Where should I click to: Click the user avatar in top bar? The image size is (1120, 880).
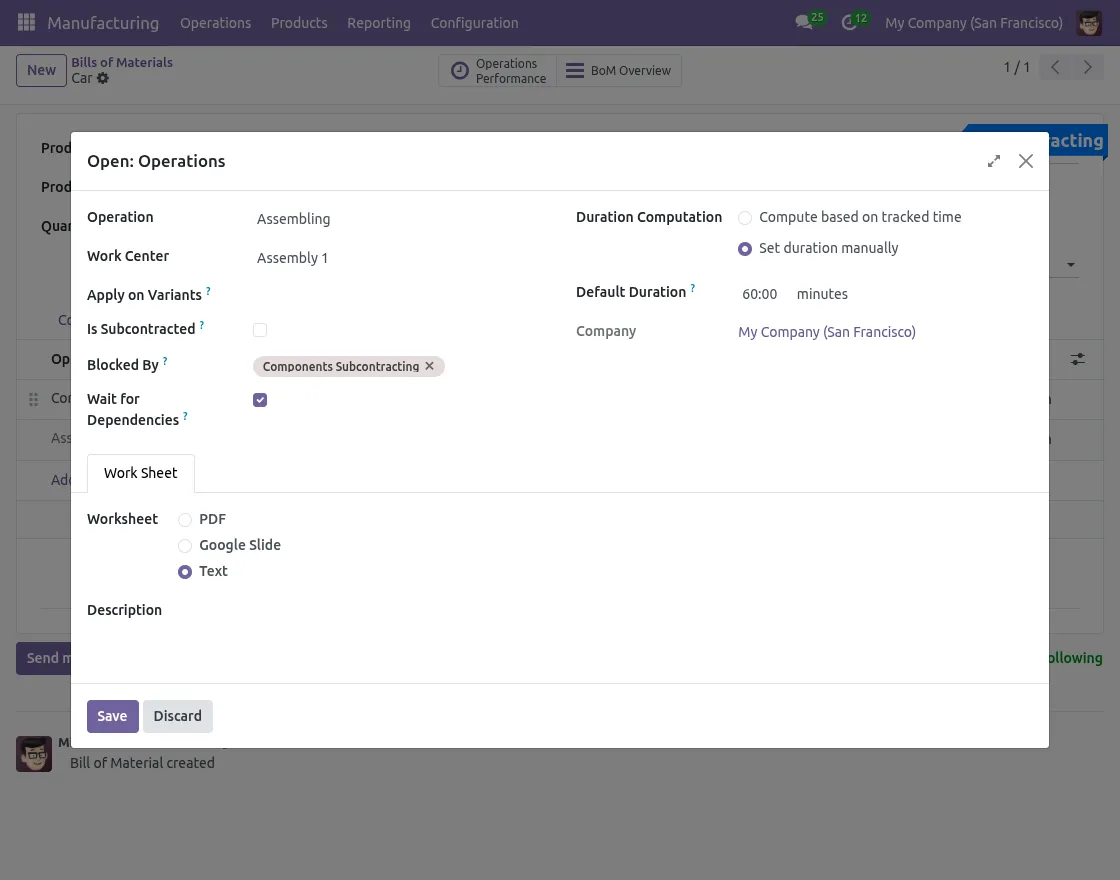(1088, 22)
